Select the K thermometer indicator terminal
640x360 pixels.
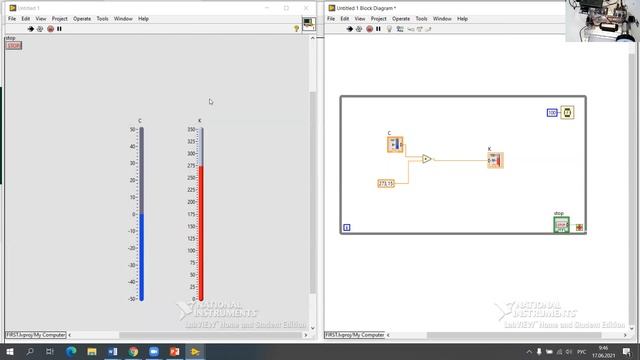(495, 160)
